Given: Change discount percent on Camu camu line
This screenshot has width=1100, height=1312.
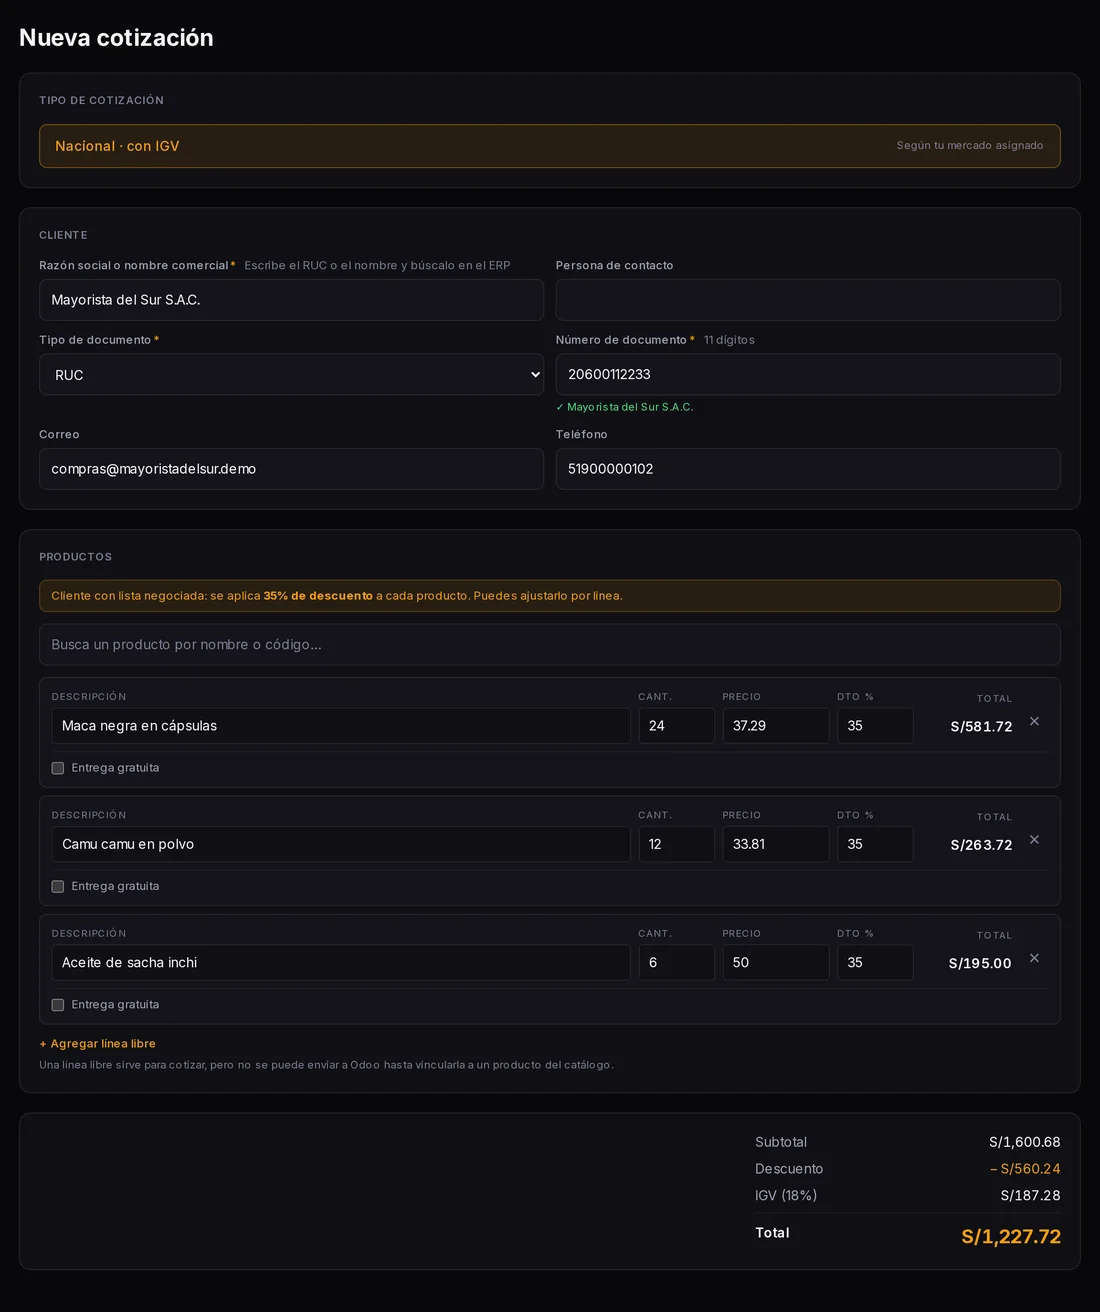Looking at the screenshot, I should [875, 844].
